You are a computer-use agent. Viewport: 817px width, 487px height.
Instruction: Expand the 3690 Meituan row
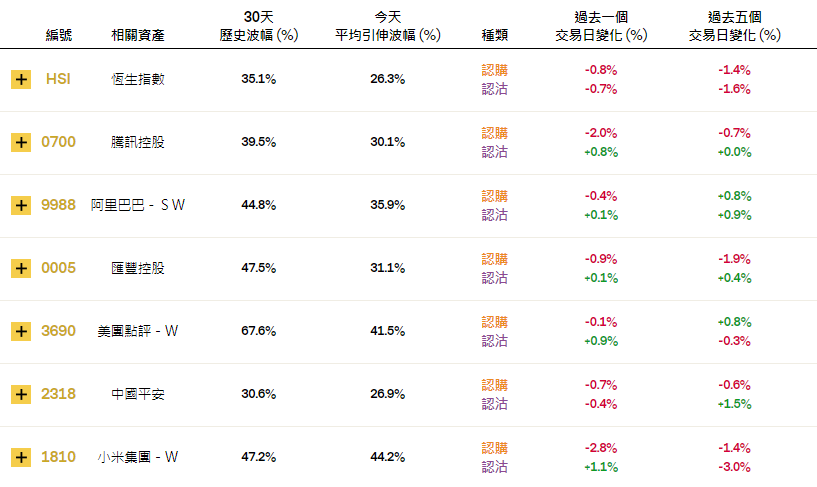tap(20, 331)
